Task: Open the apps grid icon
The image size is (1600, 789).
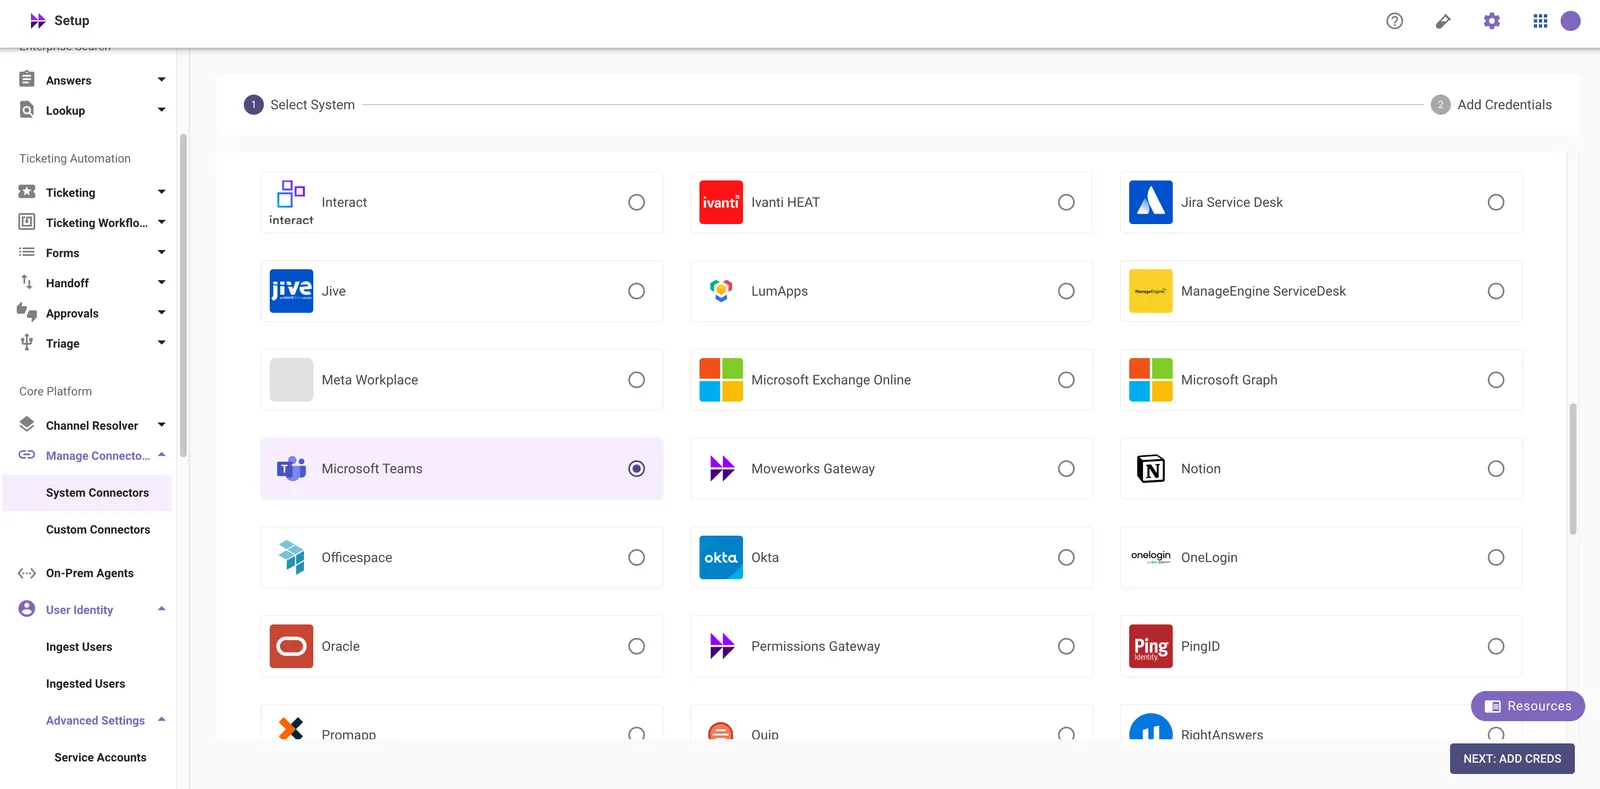Action: click(1540, 21)
